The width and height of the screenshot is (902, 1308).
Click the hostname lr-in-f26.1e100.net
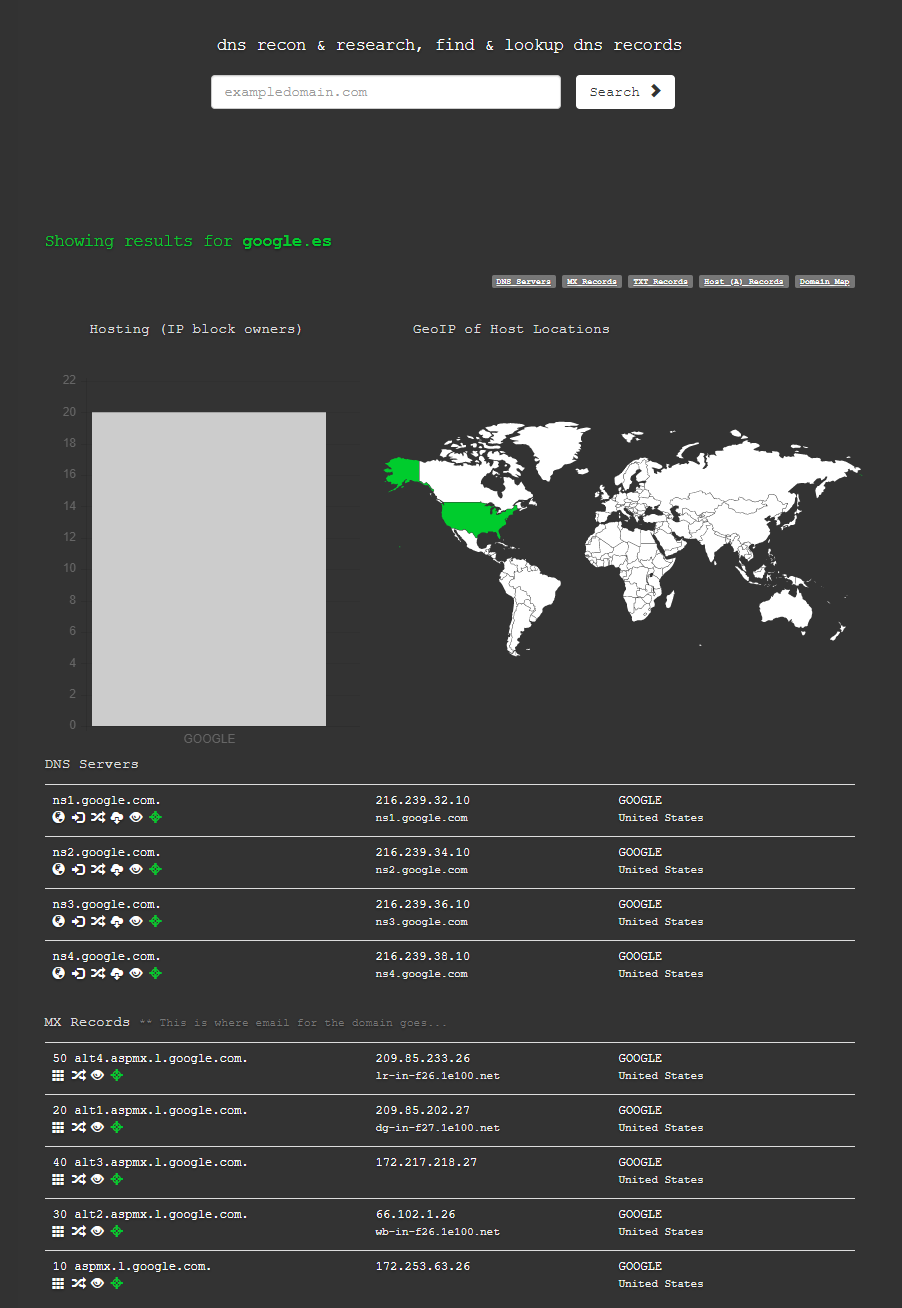(x=438, y=1076)
